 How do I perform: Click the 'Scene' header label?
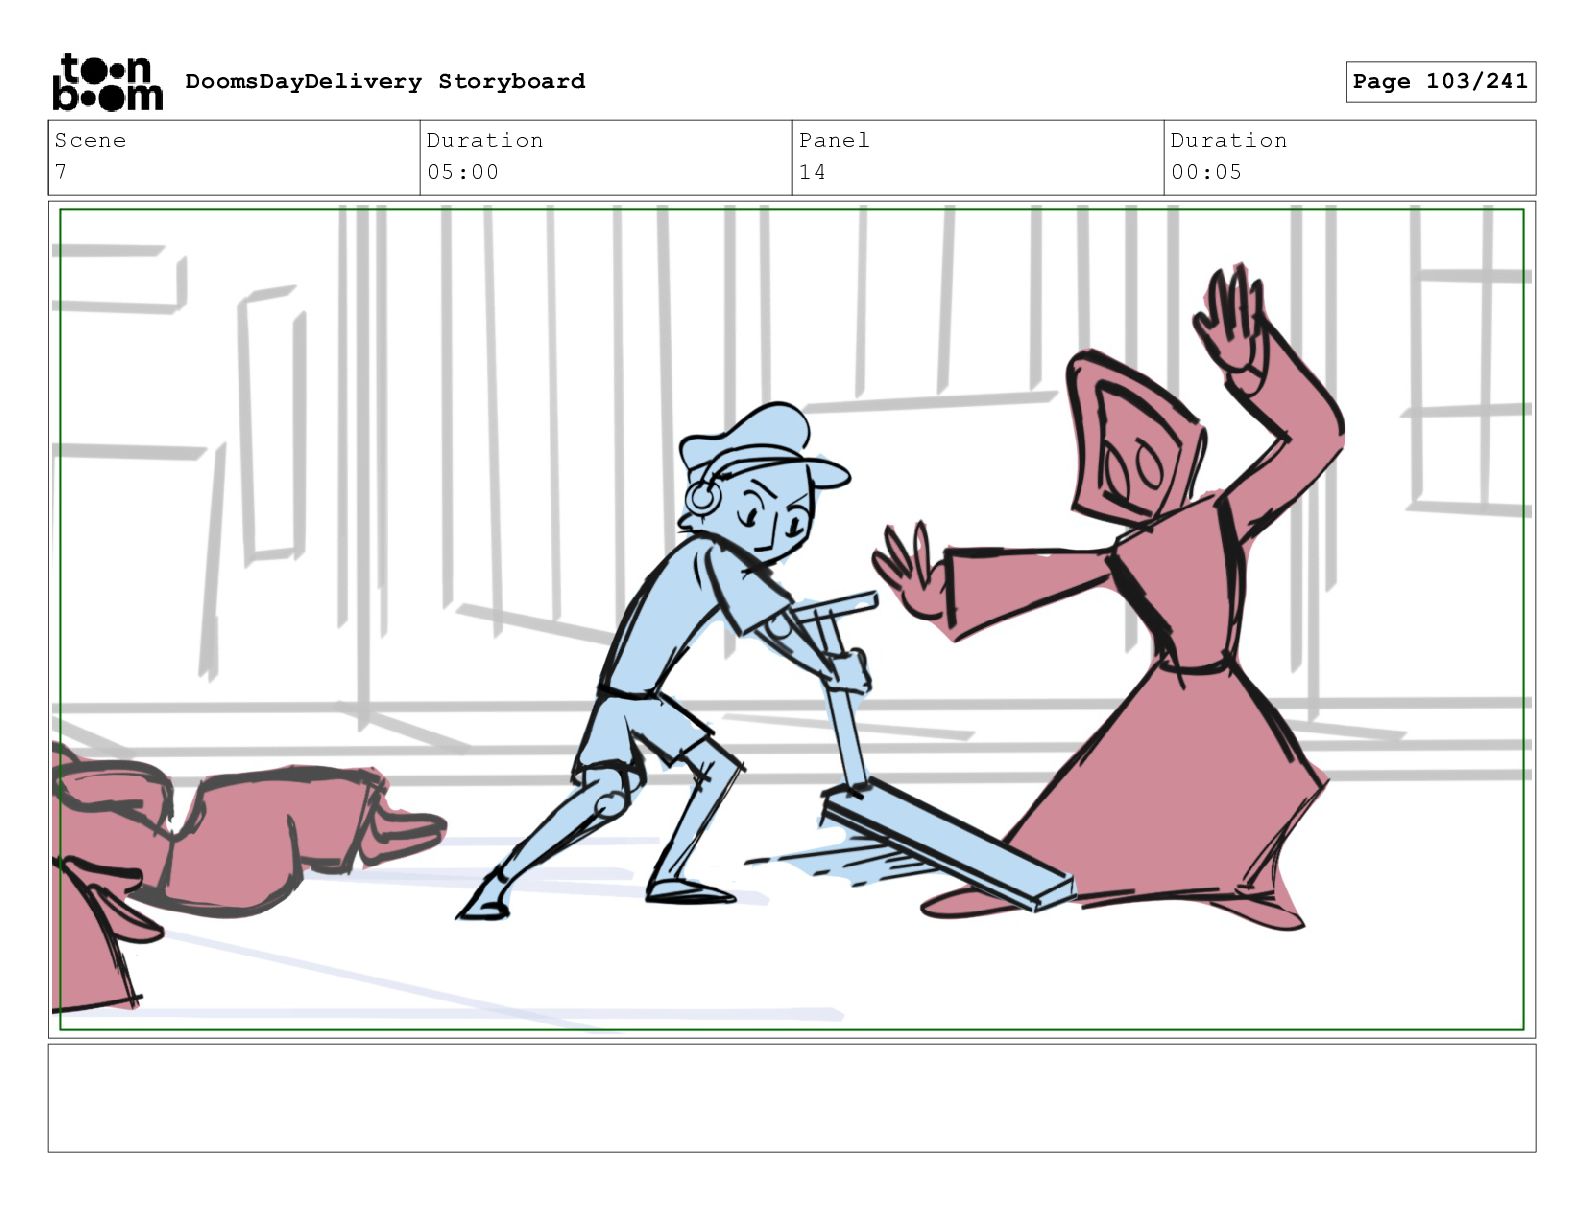click(x=90, y=140)
